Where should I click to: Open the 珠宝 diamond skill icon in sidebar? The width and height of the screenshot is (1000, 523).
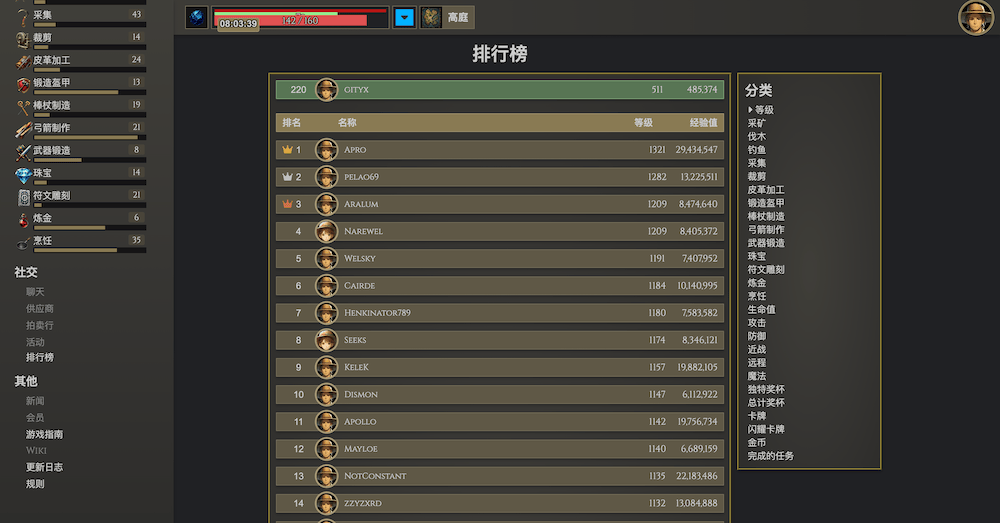click(23, 173)
